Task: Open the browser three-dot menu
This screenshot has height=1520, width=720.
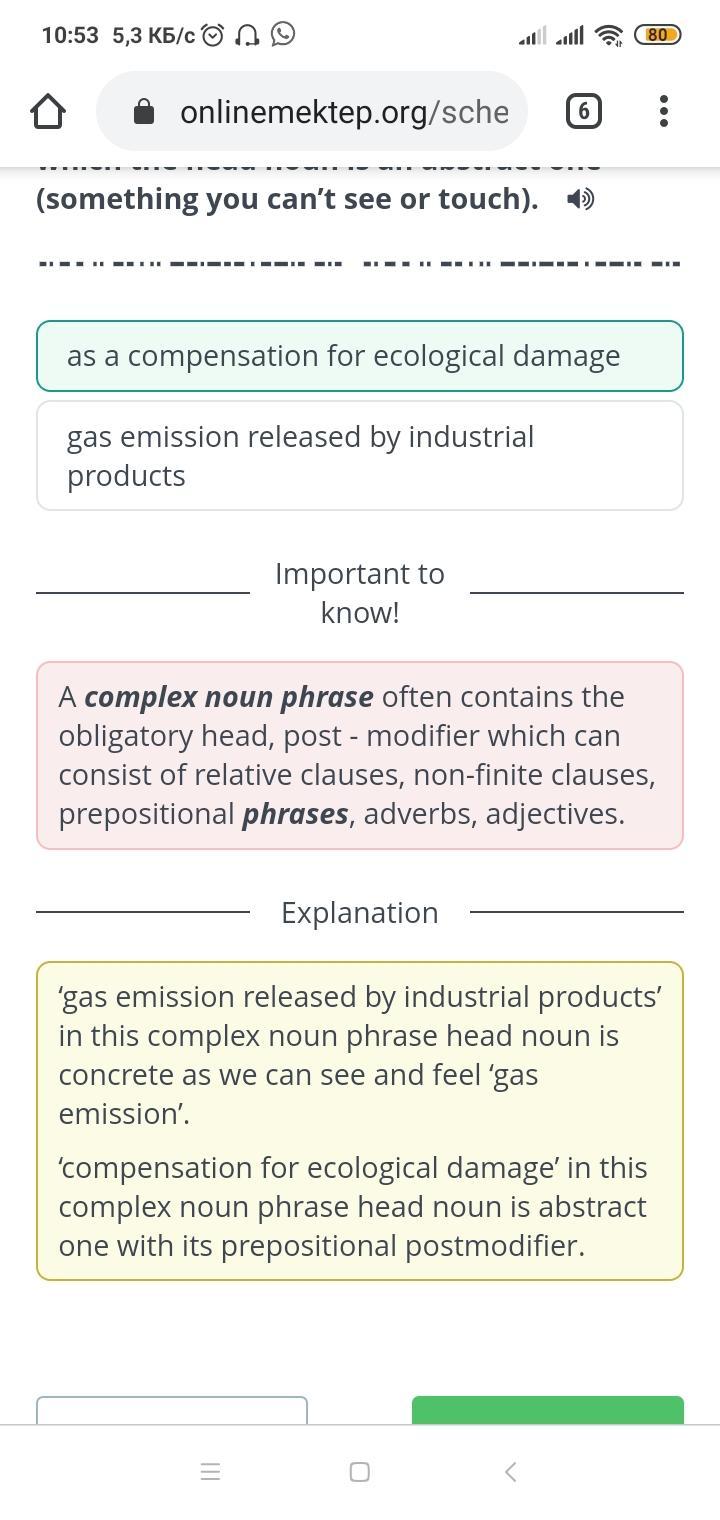Action: [x=664, y=111]
